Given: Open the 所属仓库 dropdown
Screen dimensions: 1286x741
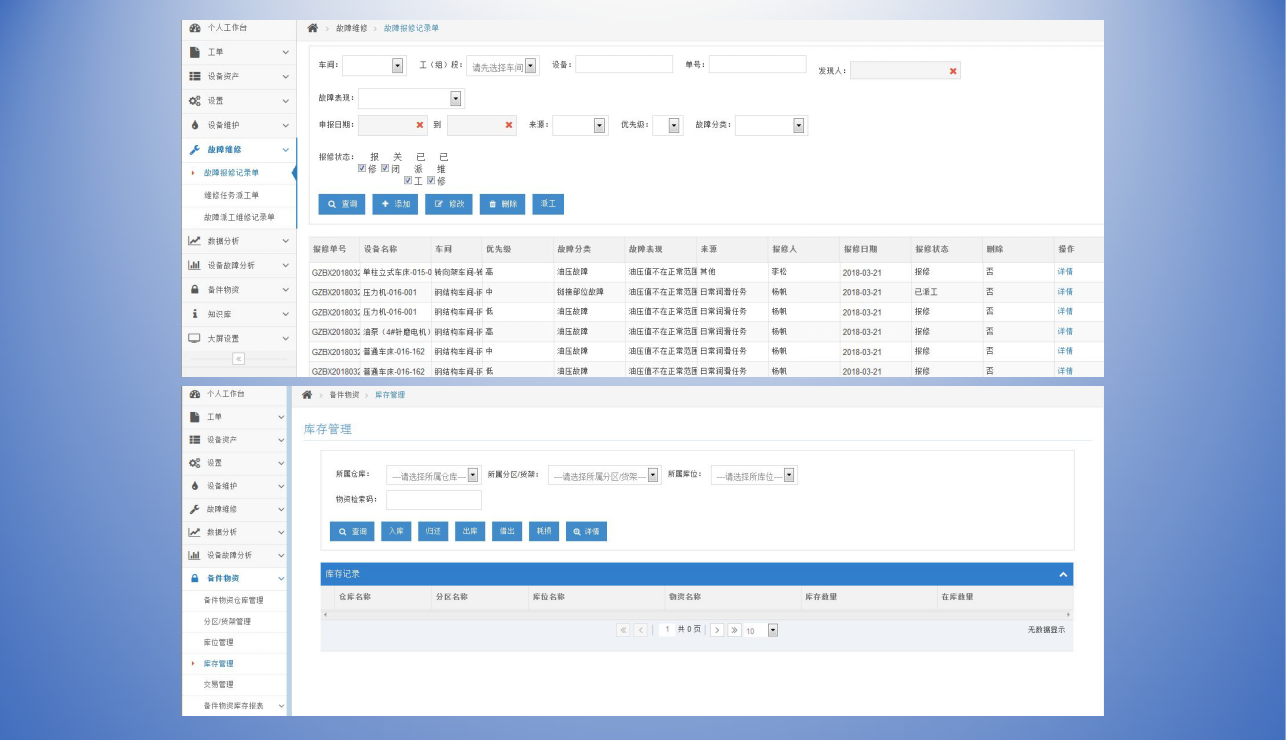Looking at the screenshot, I should [473, 476].
